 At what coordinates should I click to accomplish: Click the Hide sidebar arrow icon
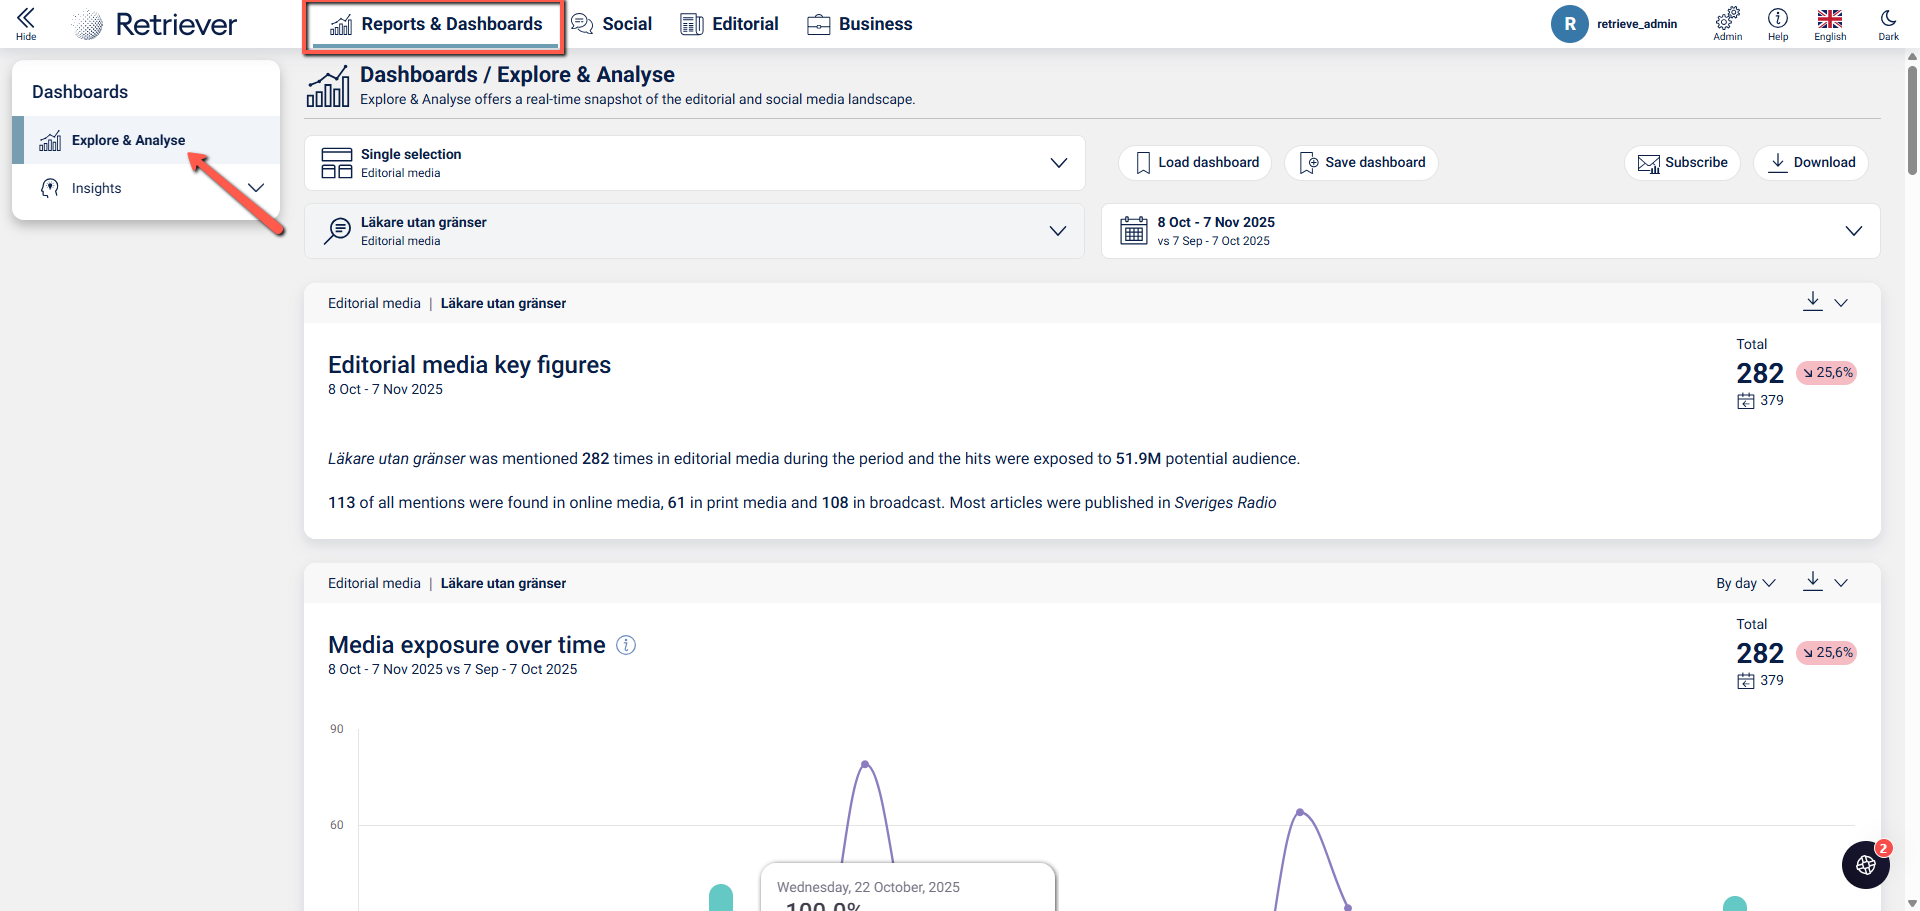click(26, 22)
